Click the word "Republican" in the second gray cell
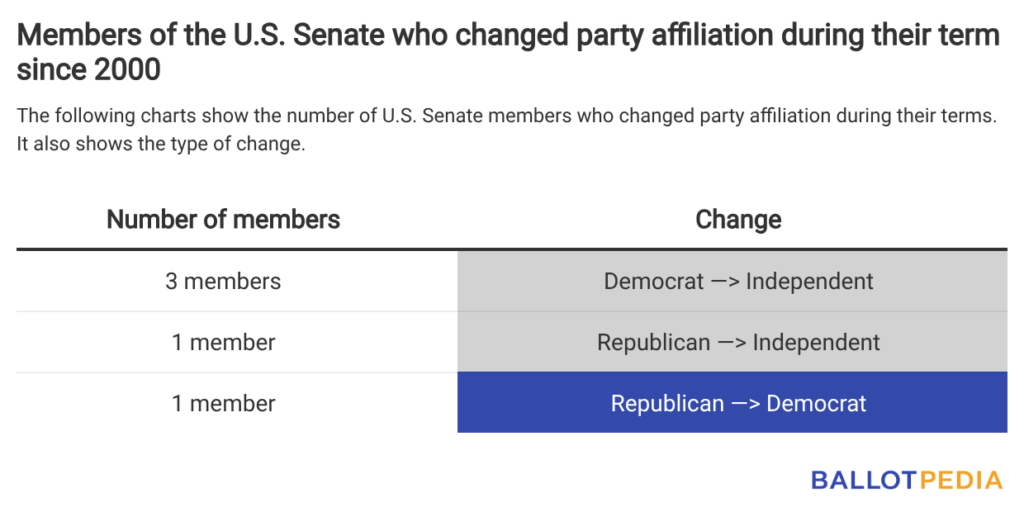 point(653,342)
